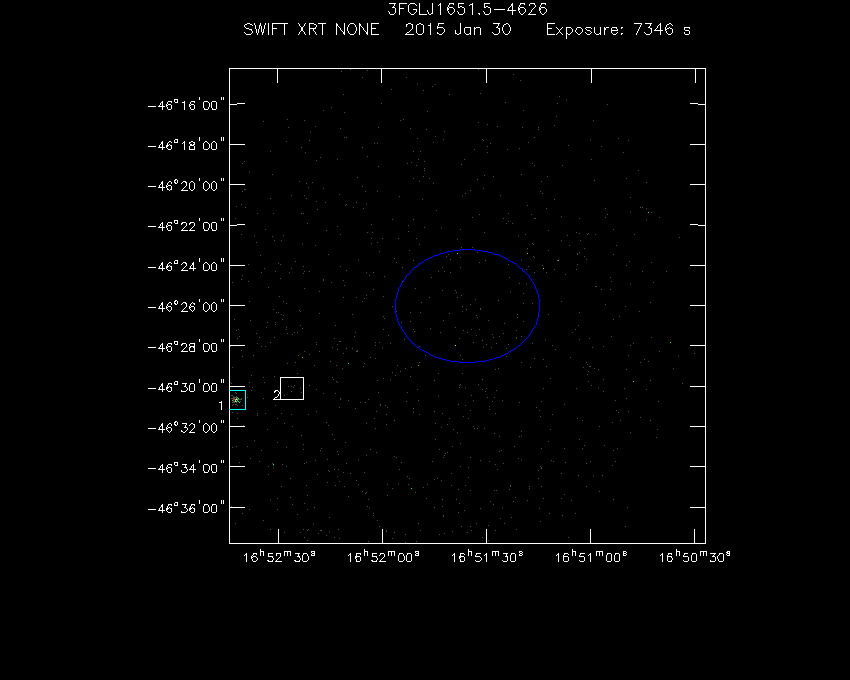The image size is (850, 680).
Task: Click the cyan box around source 1
Action: (x=237, y=400)
